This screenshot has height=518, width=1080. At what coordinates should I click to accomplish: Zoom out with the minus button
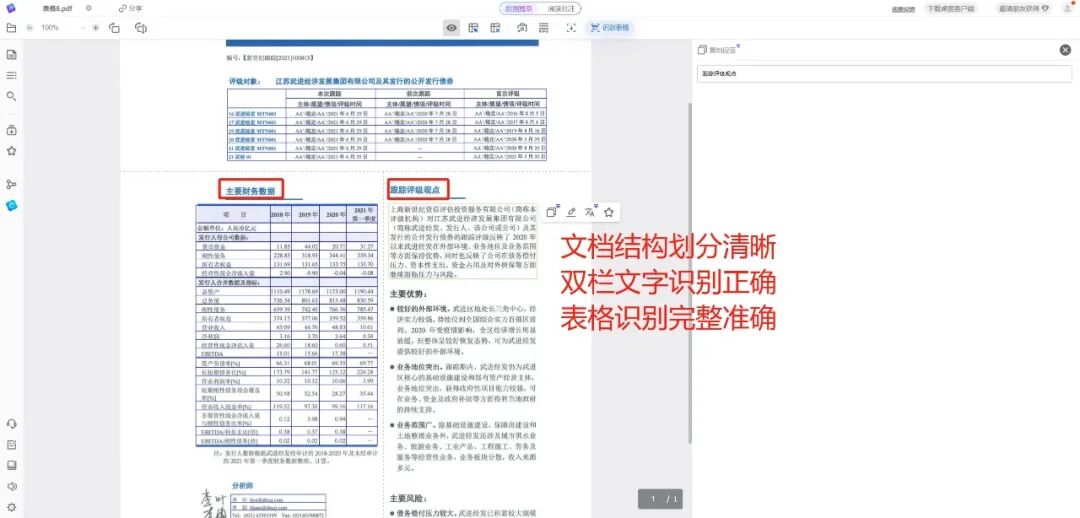(x=30, y=28)
